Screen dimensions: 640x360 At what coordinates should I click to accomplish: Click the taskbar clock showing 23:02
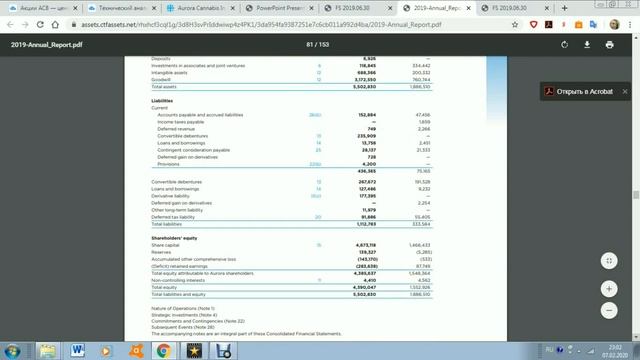click(615, 351)
